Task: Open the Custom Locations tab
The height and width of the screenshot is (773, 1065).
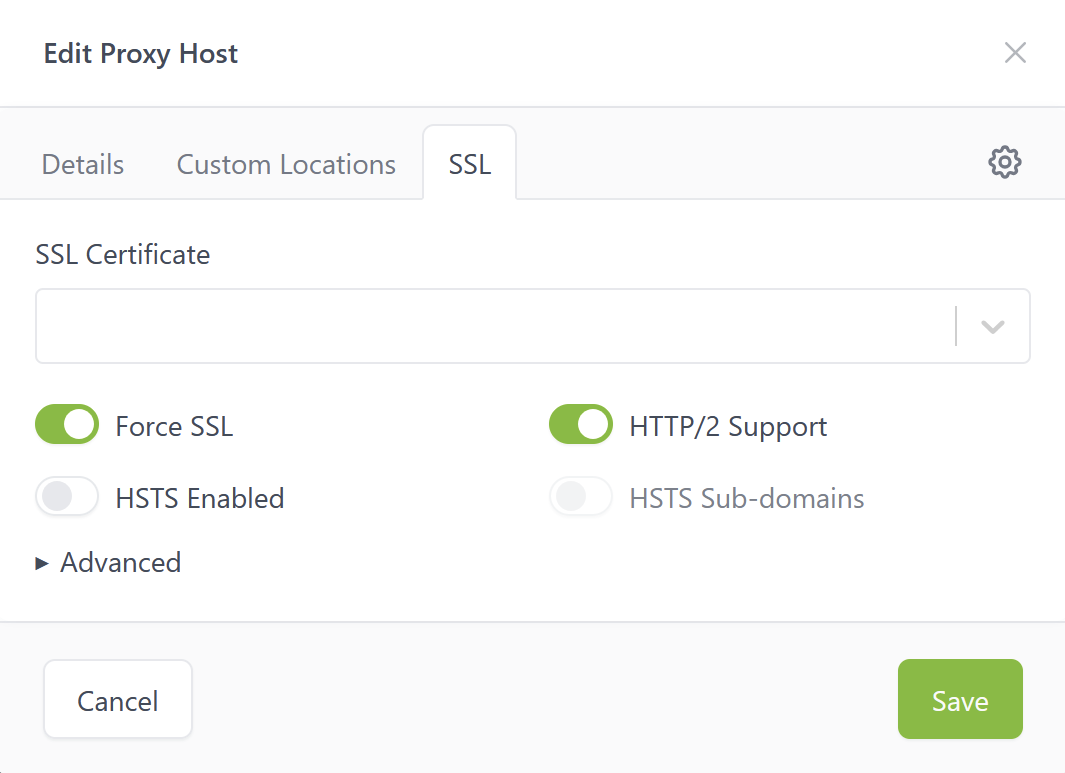Action: pyautogui.click(x=286, y=164)
